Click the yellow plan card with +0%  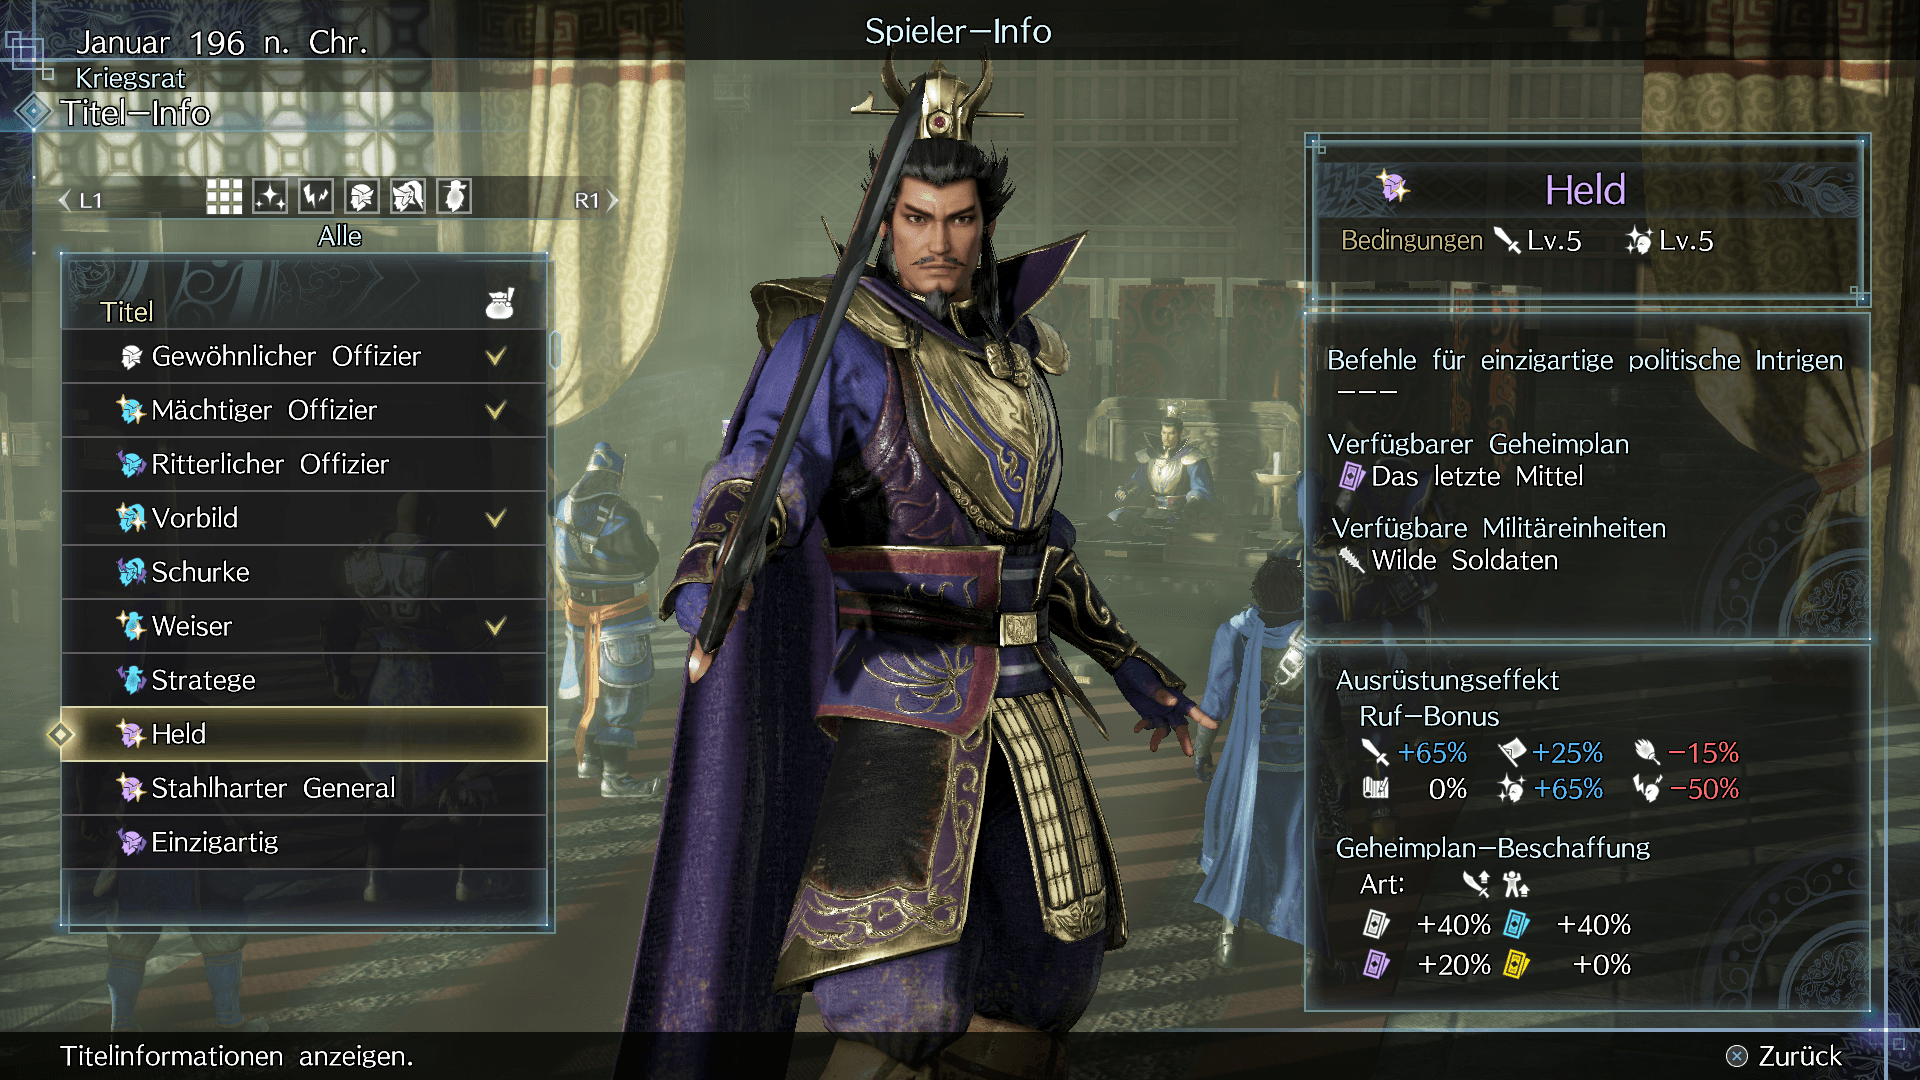pos(1516,964)
